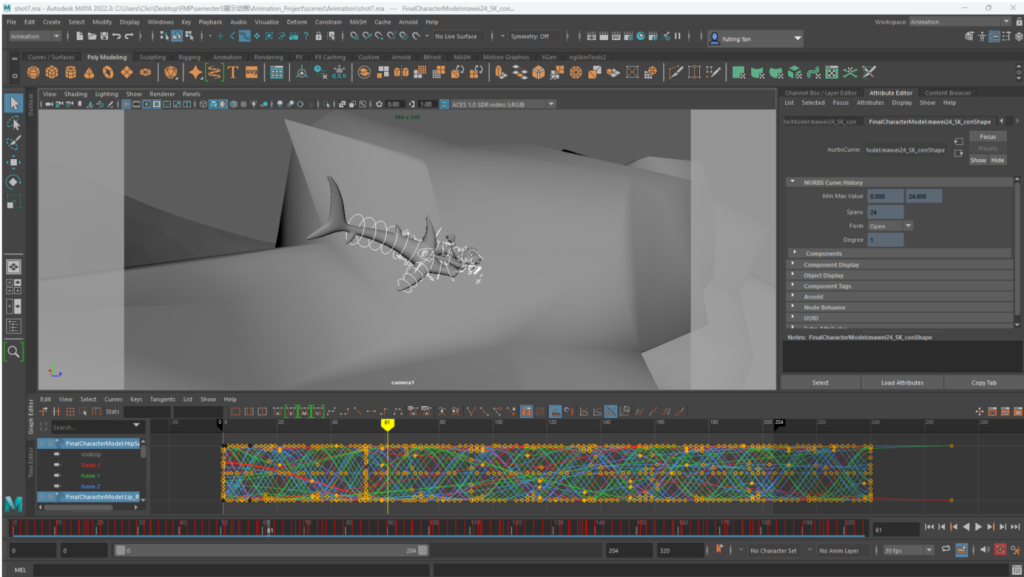Open the Form dropdown set to Open
This screenshot has height=577, width=1024.
tap(889, 226)
